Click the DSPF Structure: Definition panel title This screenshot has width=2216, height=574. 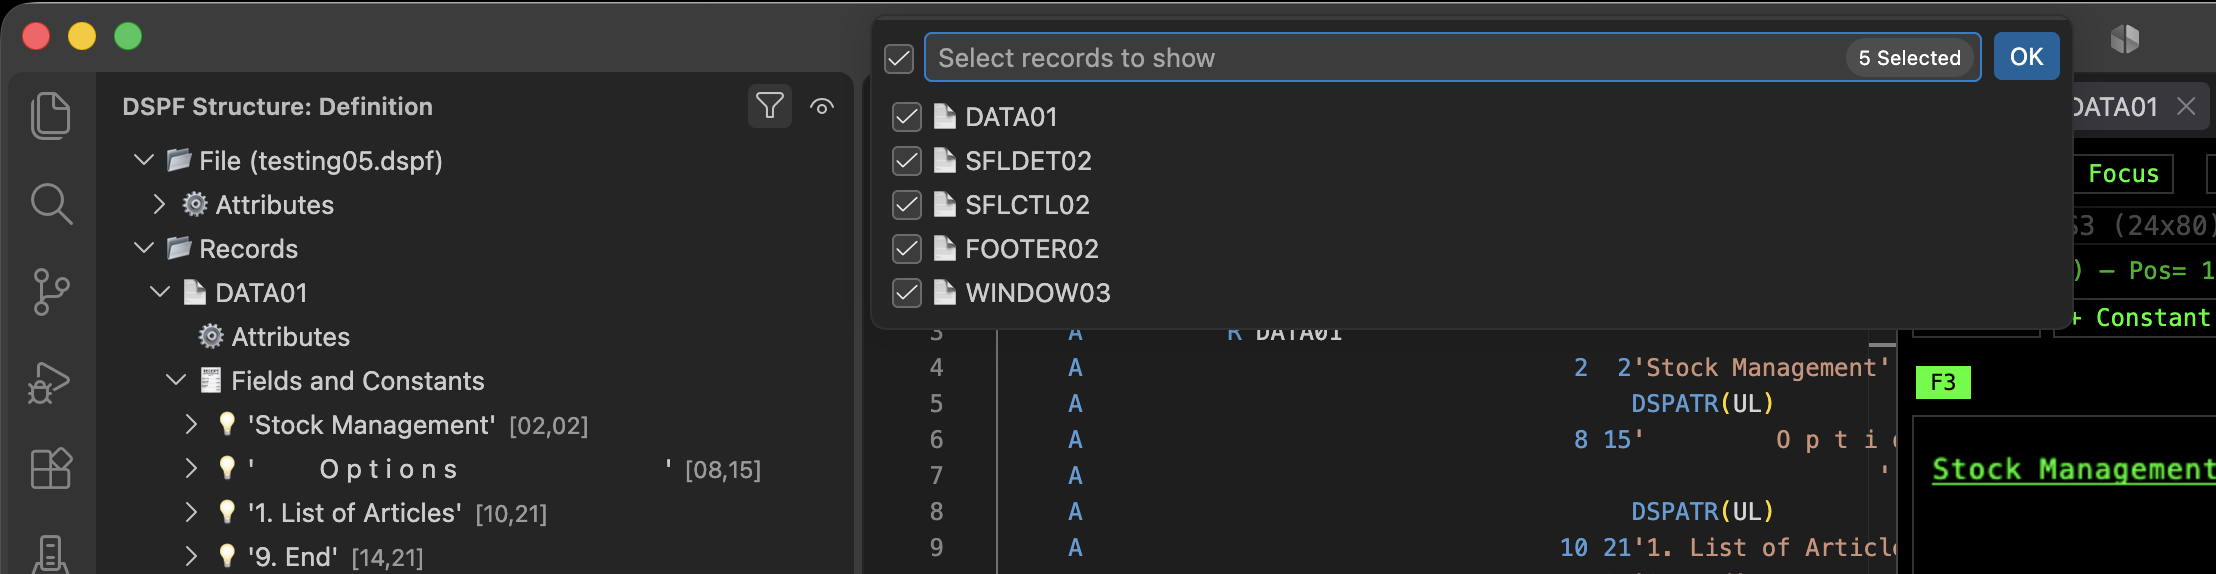pyautogui.click(x=278, y=106)
